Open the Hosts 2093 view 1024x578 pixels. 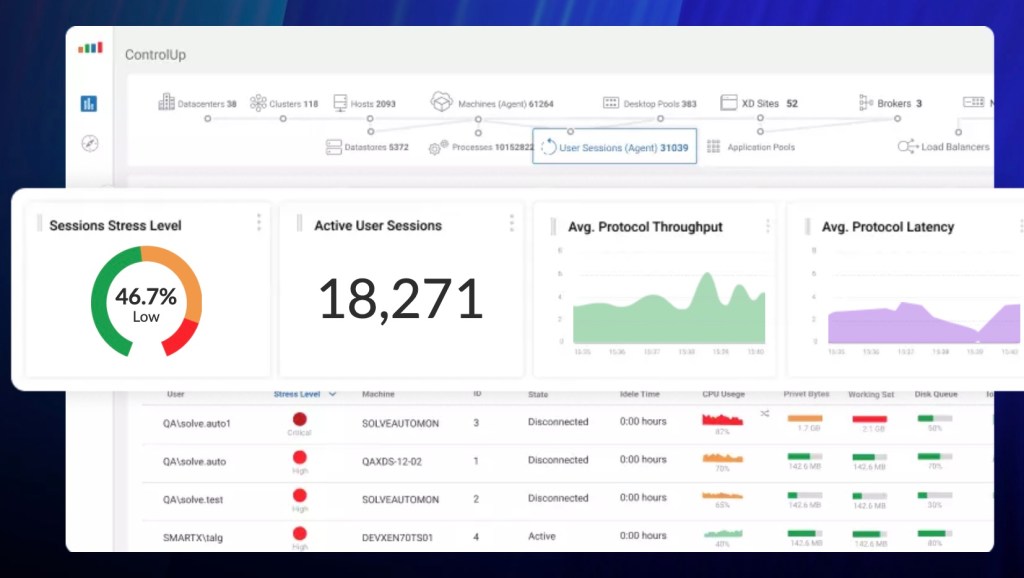coord(373,104)
